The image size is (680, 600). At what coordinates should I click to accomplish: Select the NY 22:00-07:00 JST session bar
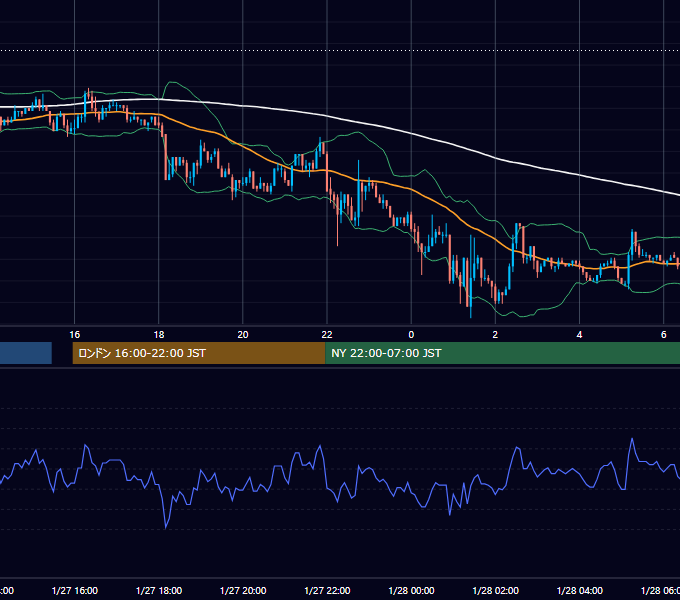click(502, 353)
